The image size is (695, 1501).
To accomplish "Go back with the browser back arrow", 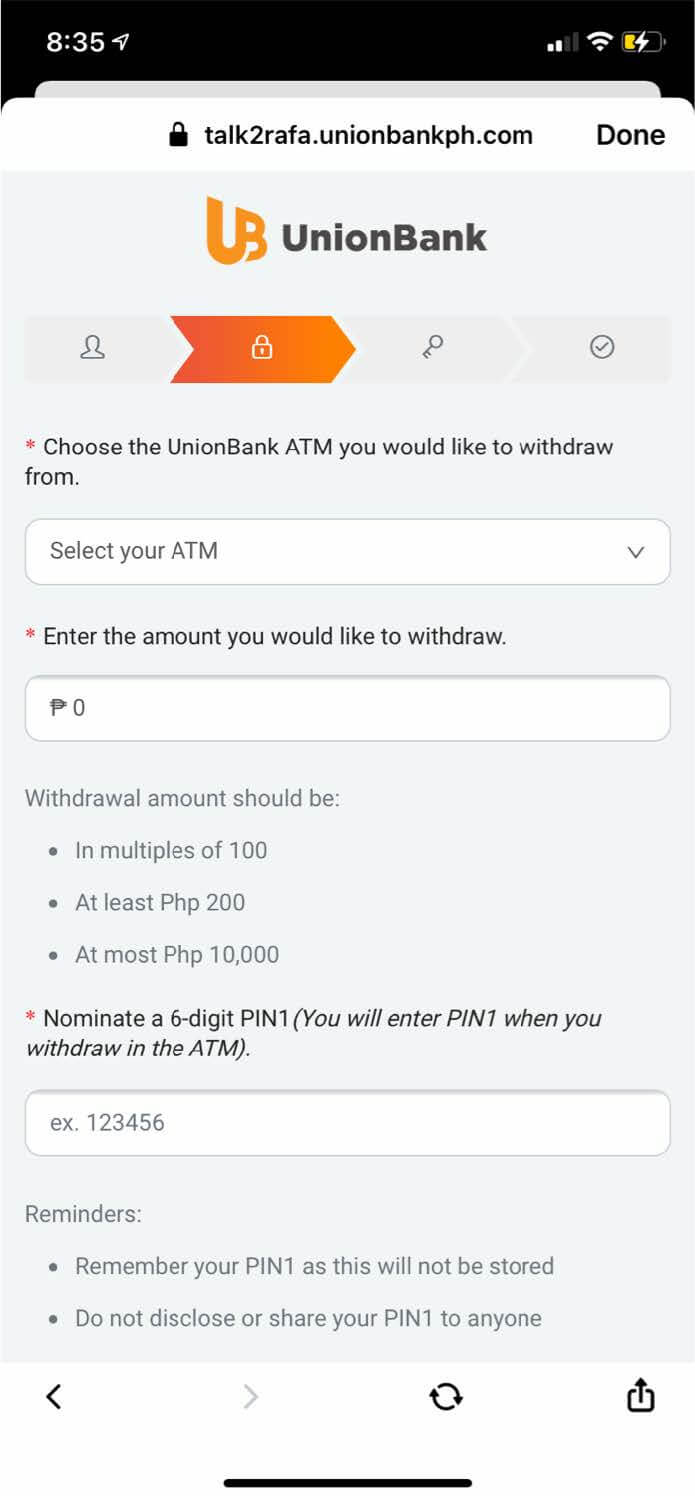I will pos(54,1396).
